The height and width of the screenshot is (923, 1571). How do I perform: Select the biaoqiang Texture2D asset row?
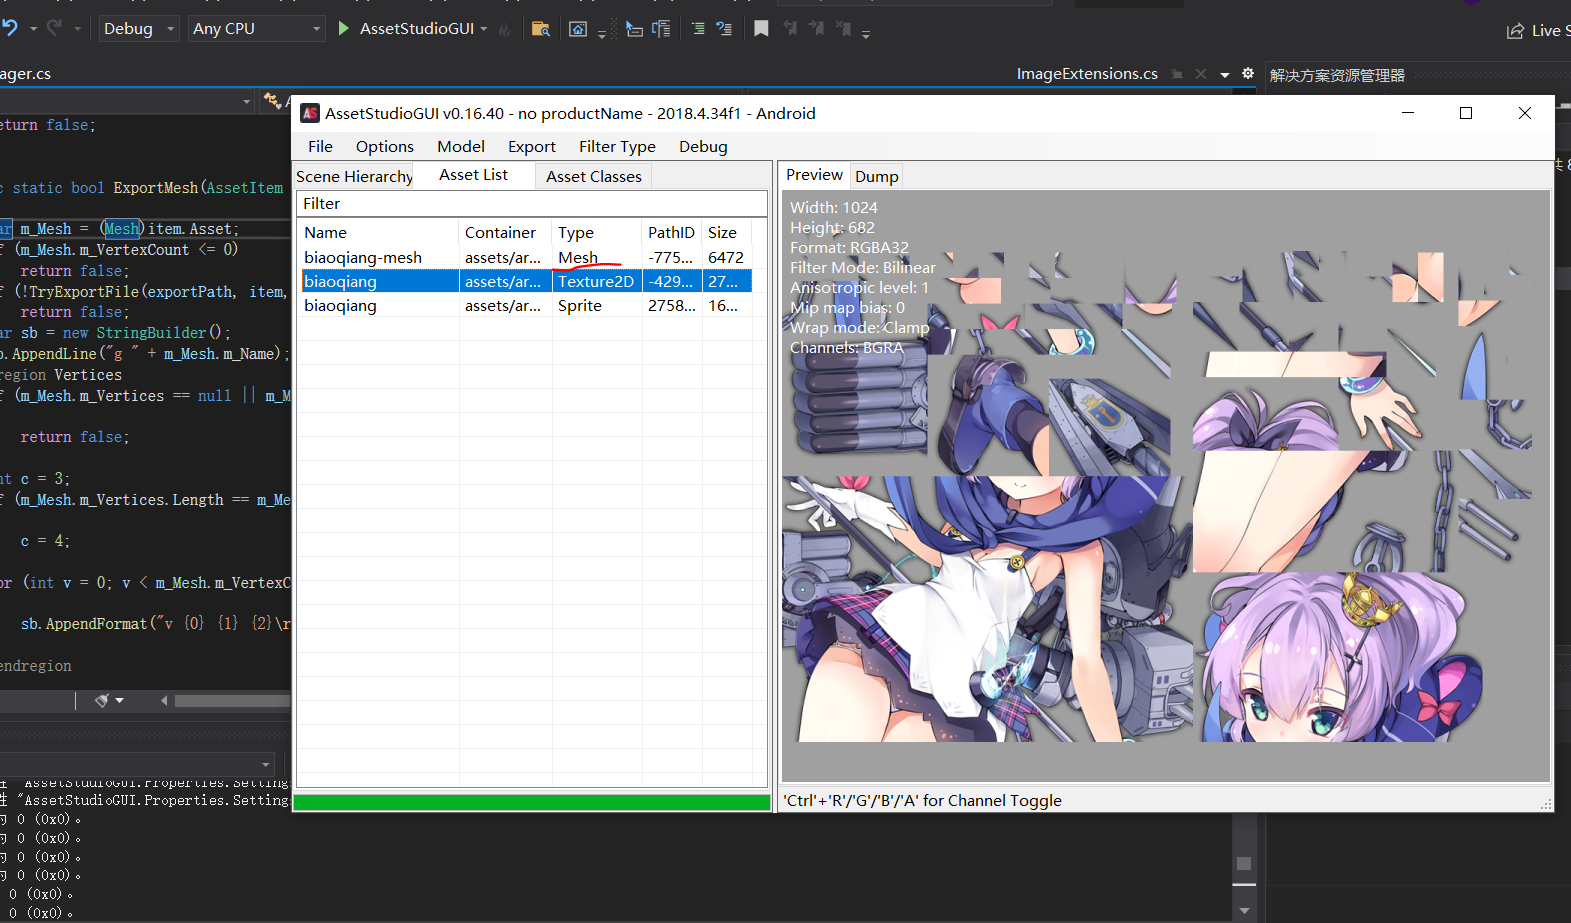525,282
